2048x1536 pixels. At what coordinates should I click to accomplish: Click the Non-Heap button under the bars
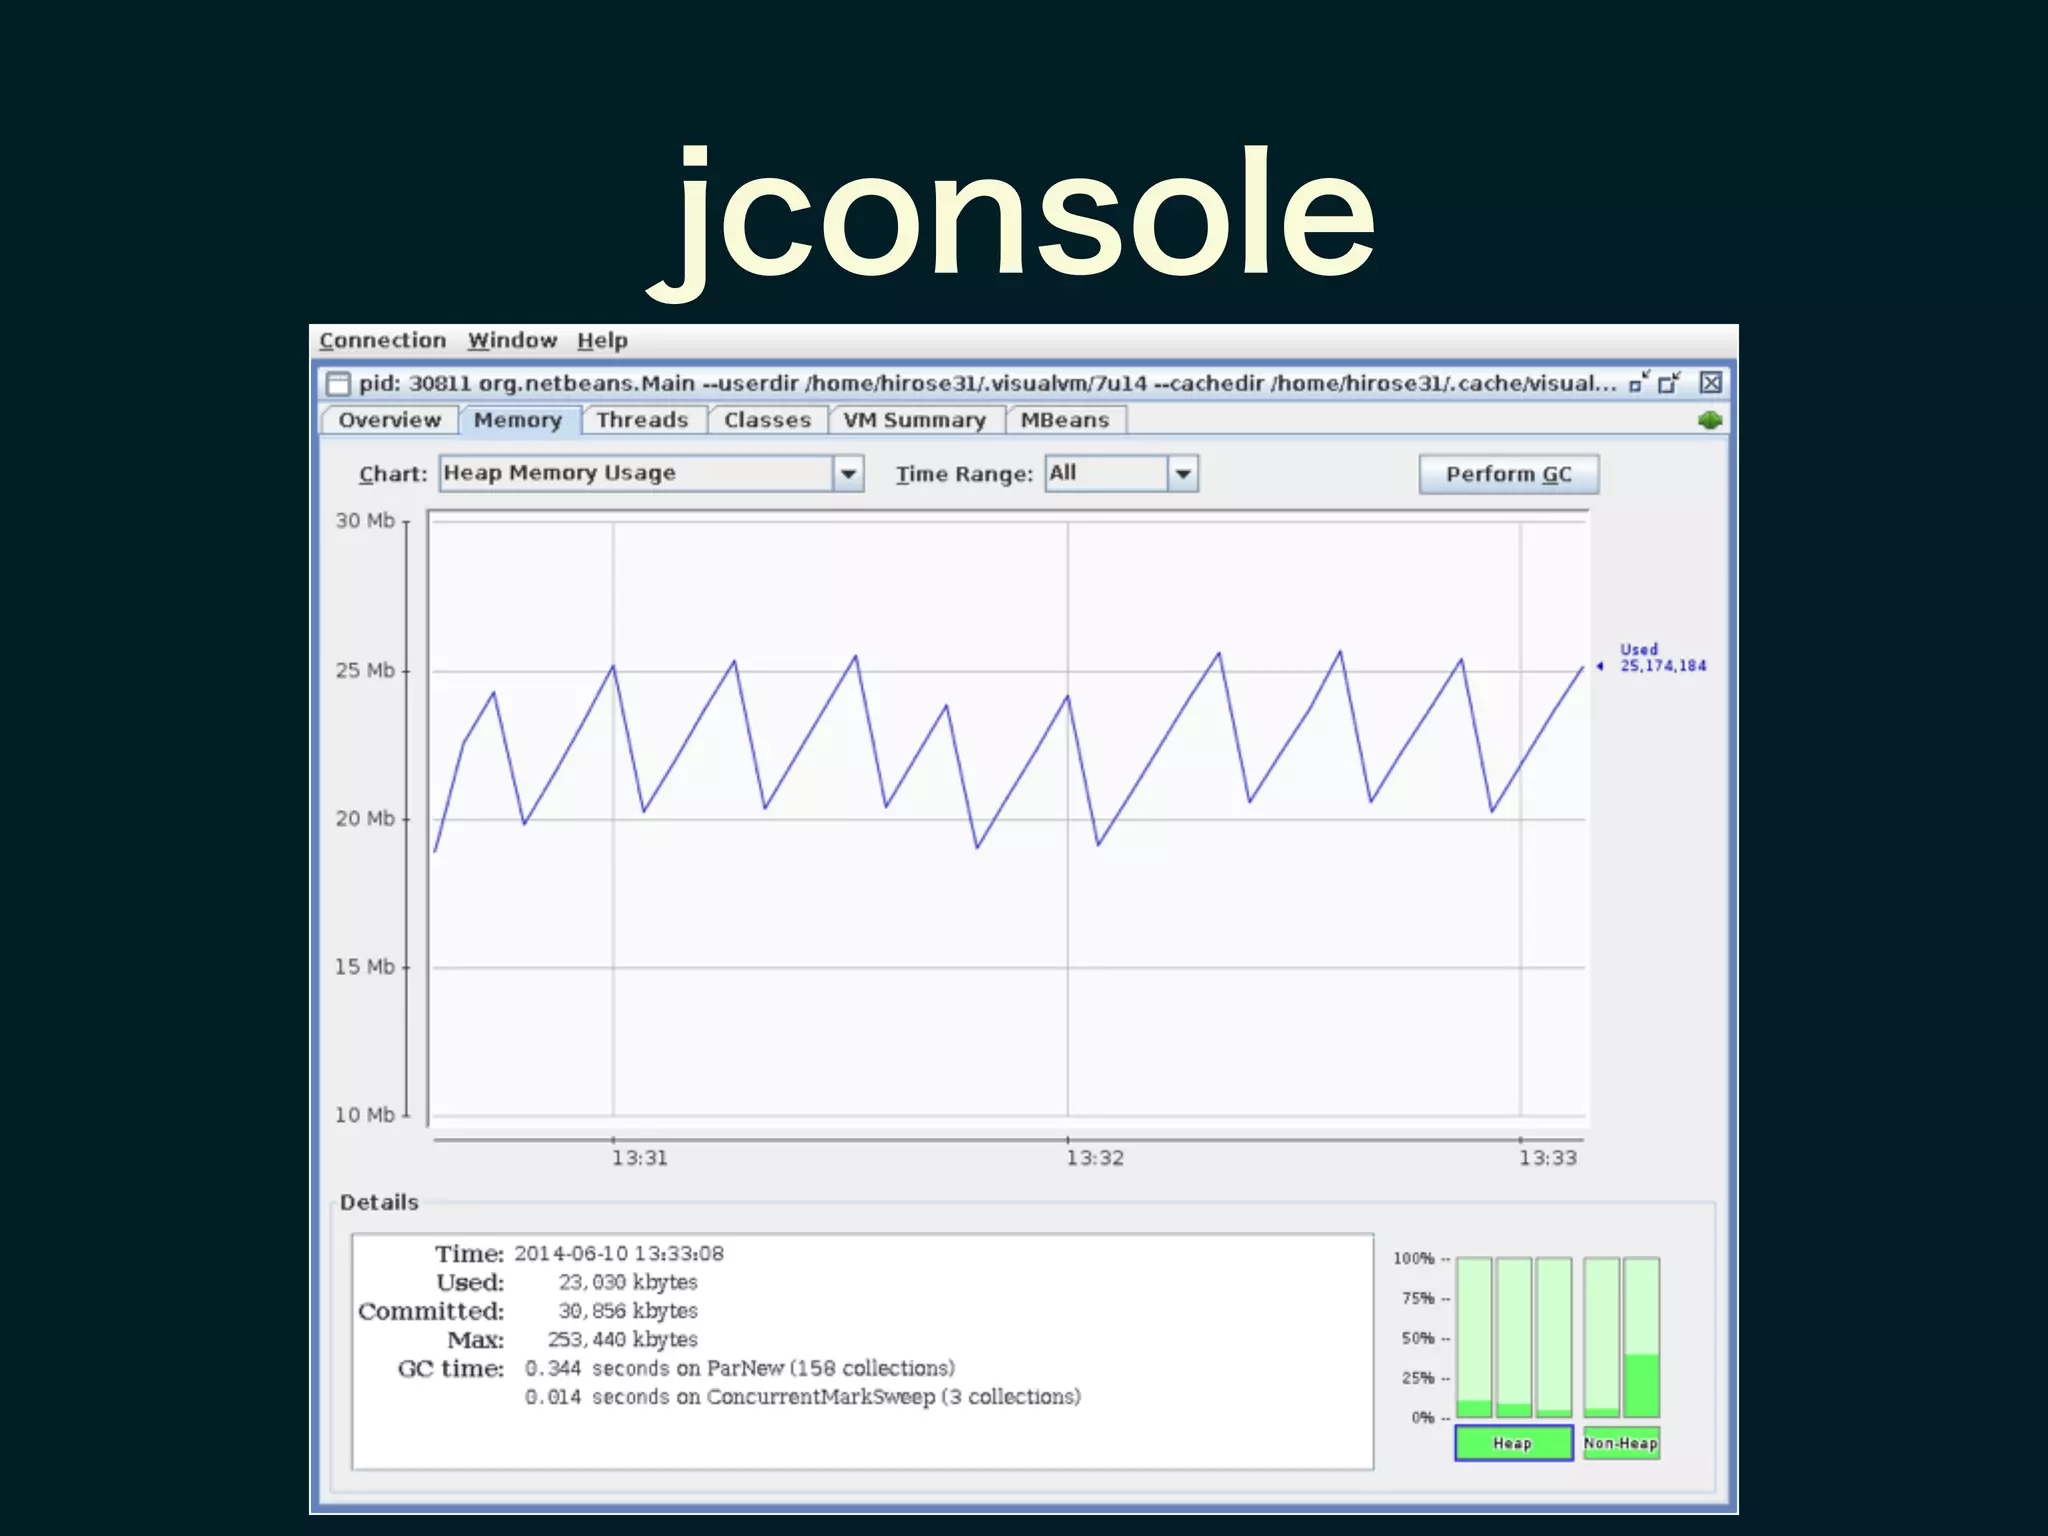tap(1620, 1443)
